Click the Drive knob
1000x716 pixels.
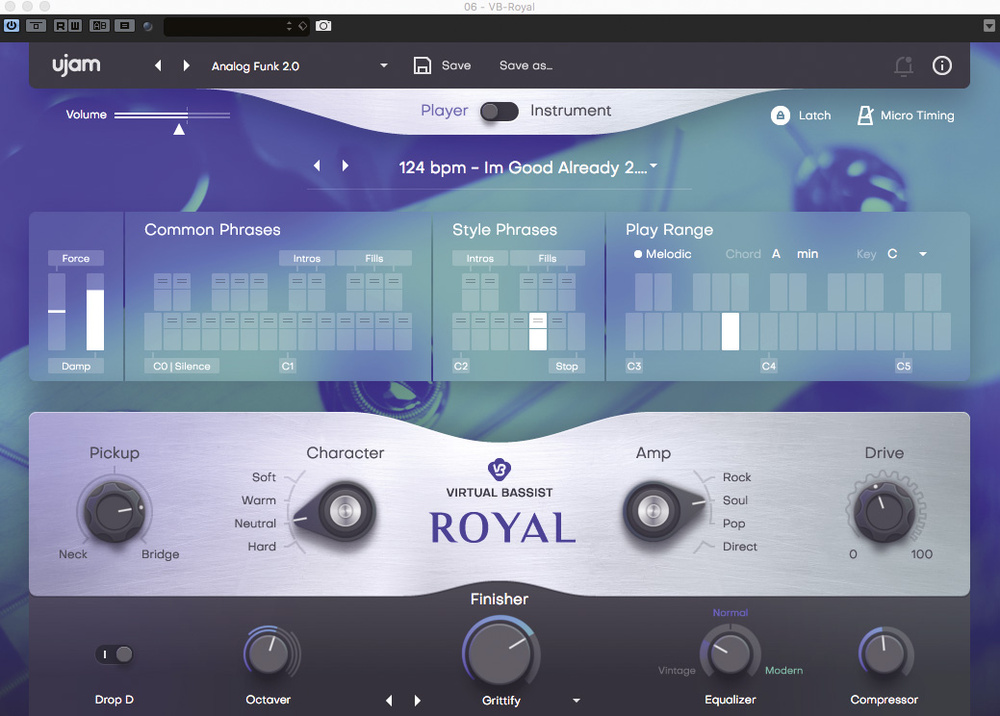pyautogui.click(x=884, y=511)
